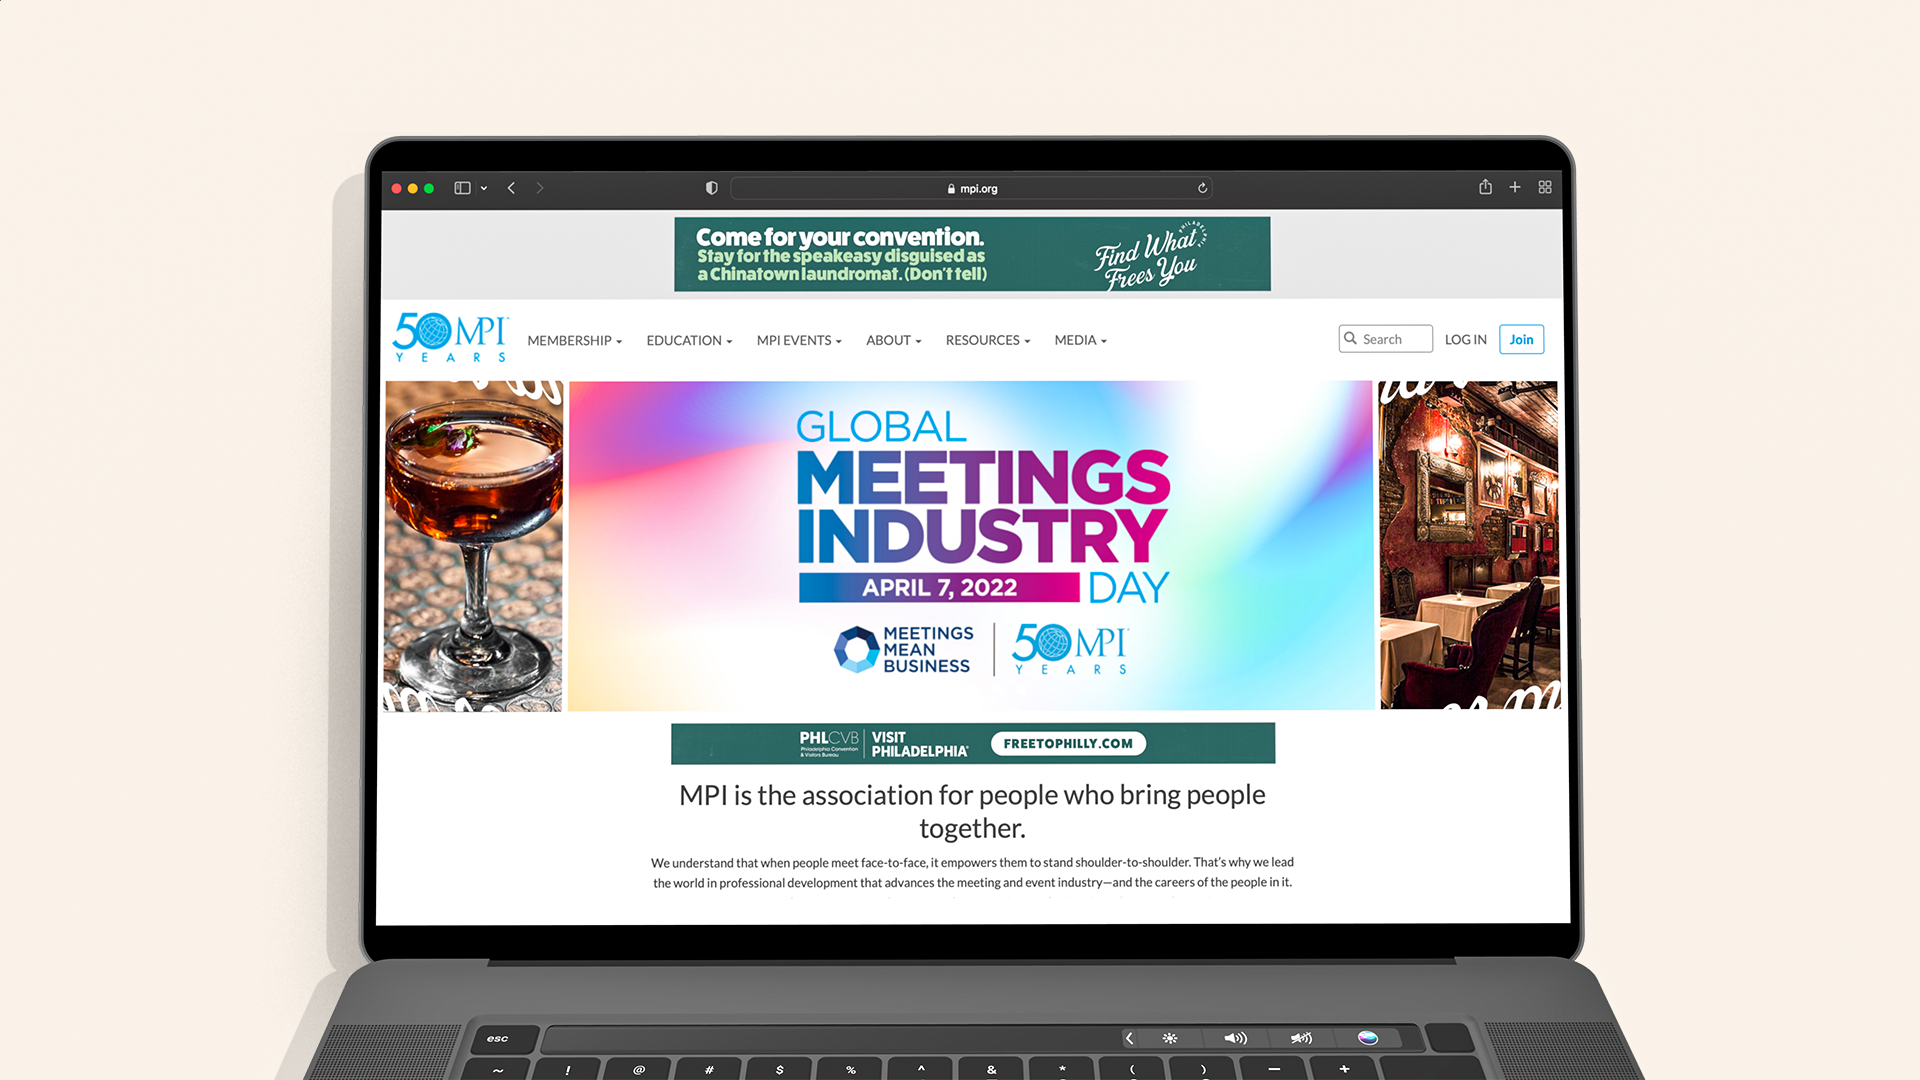Click the Touch Bar brightness icon
Viewport: 1920px width, 1080px height.
click(1170, 1039)
